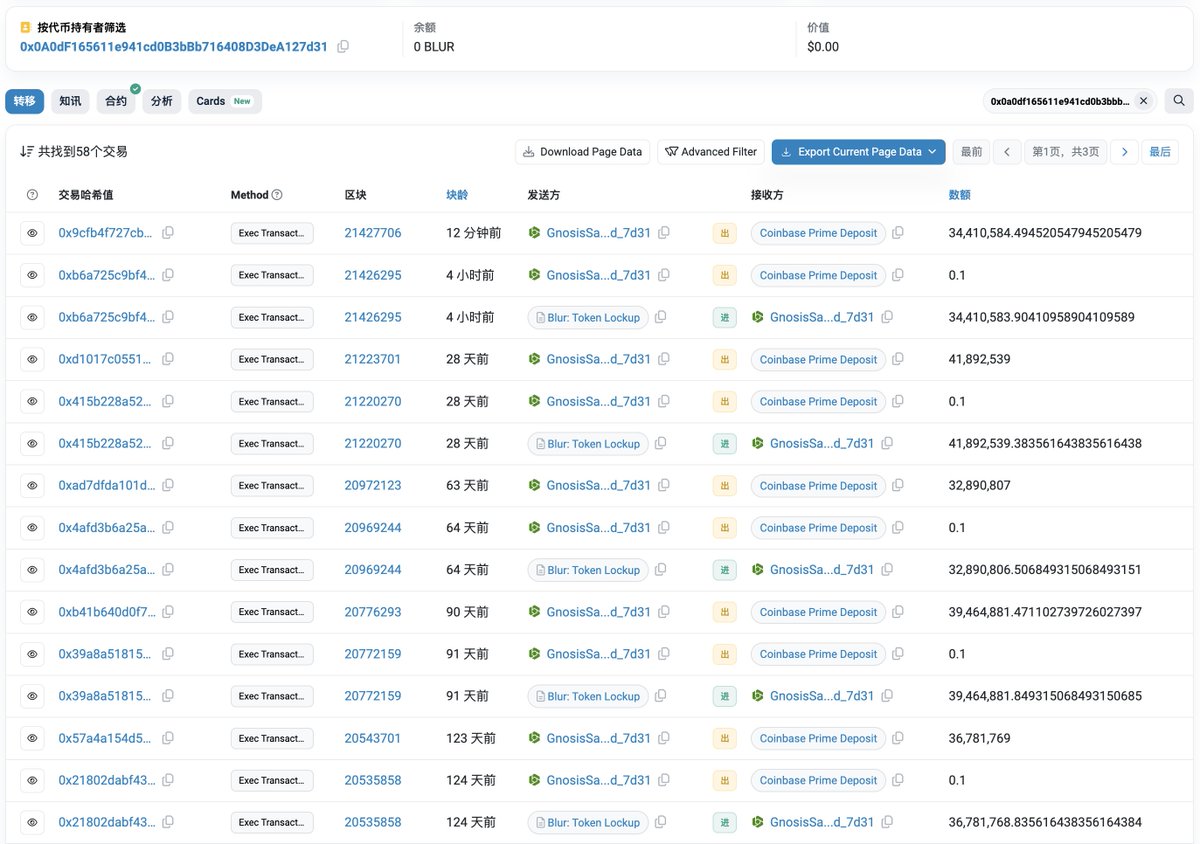The width and height of the screenshot is (1200, 844).
Task: Open block number 20776293 link
Action: click(373, 611)
